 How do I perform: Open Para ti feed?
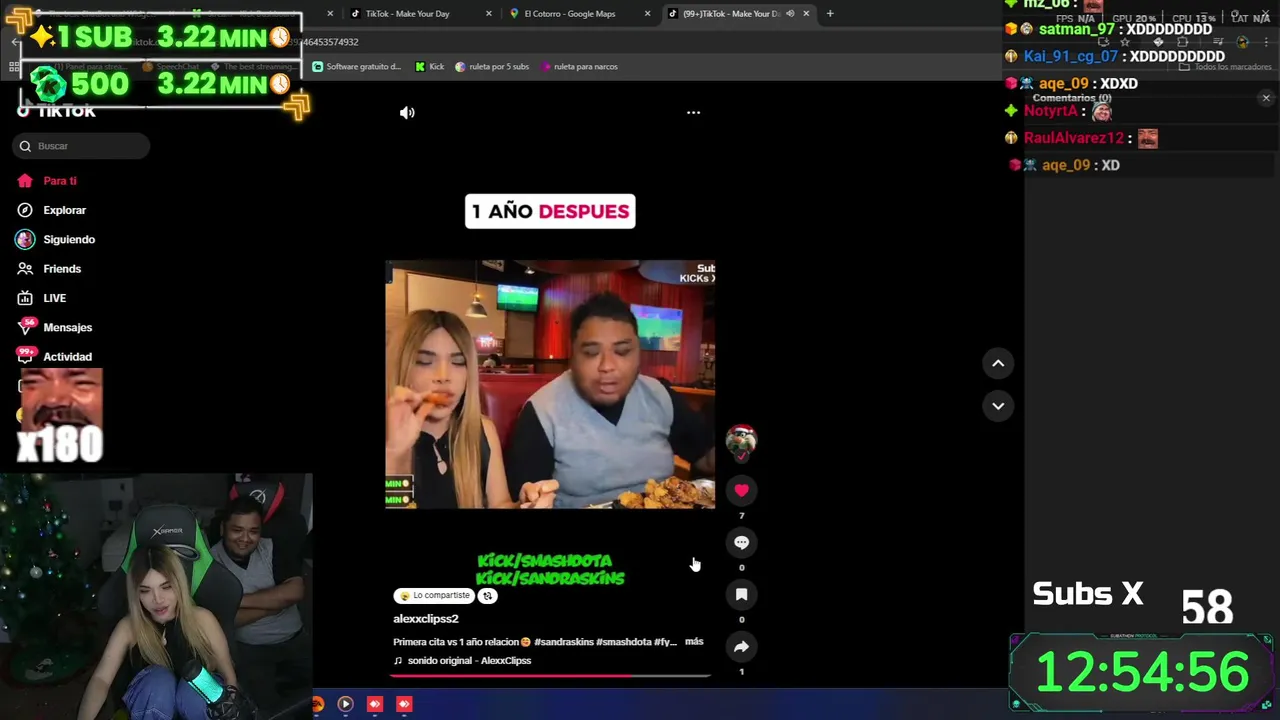click(x=60, y=181)
